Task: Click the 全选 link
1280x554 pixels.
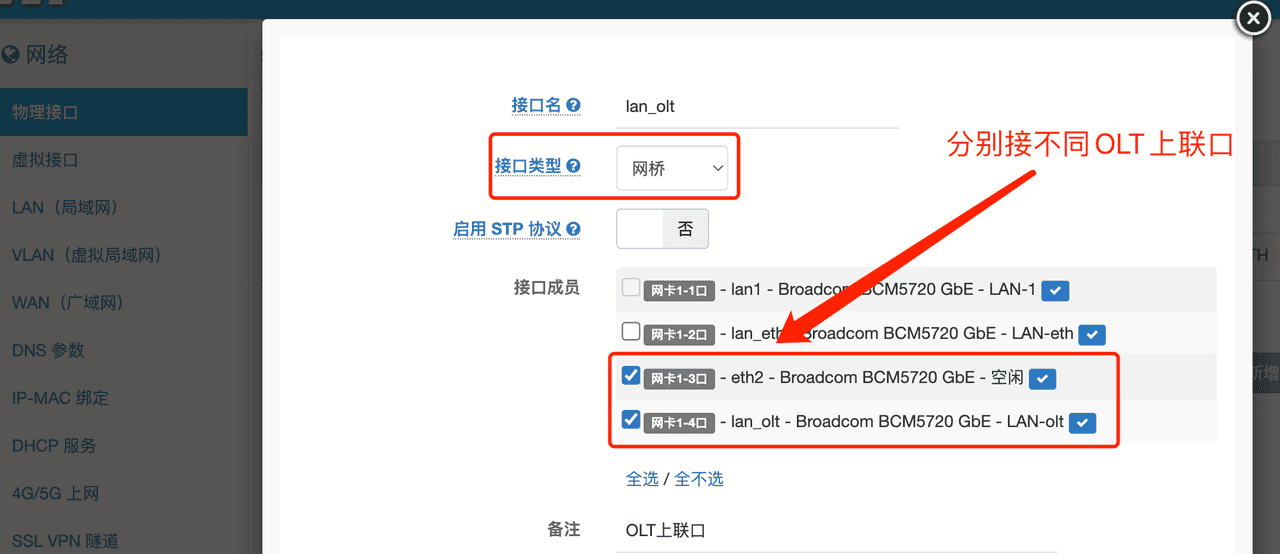Action: (x=642, y=479)
